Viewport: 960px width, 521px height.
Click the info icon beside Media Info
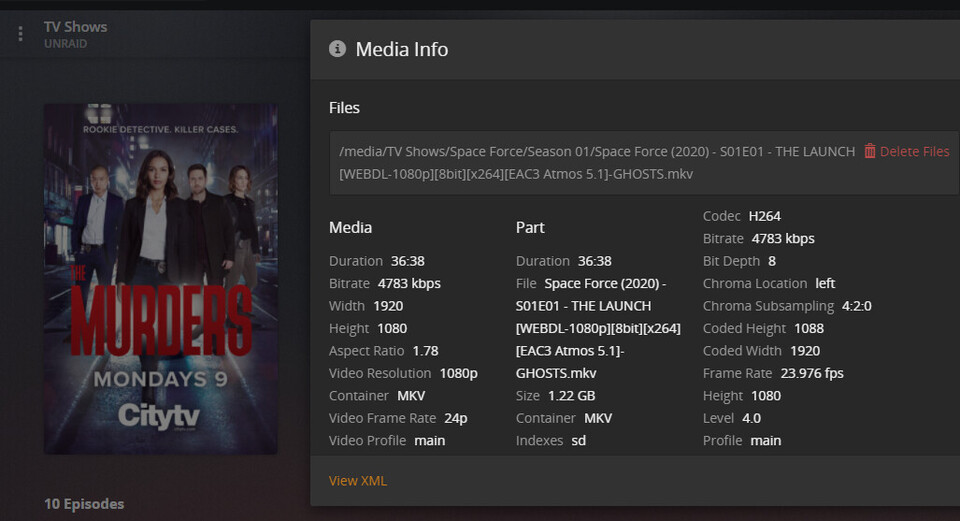(338, 49)
